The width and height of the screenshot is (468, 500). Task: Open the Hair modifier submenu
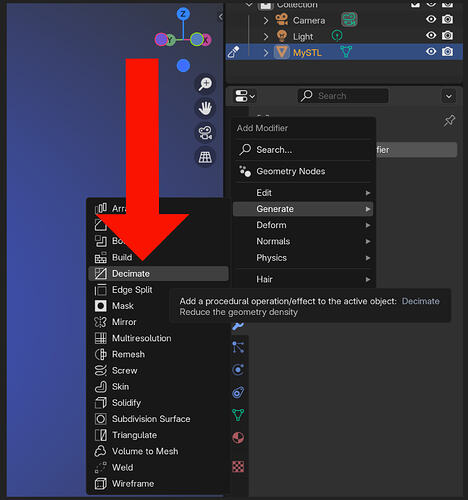[x=303, y=279]
